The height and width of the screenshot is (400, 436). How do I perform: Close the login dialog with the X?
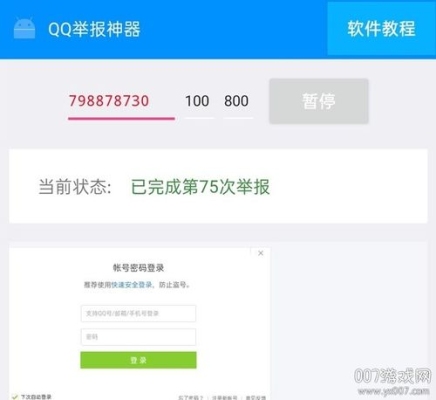click(x=261, y=253)
